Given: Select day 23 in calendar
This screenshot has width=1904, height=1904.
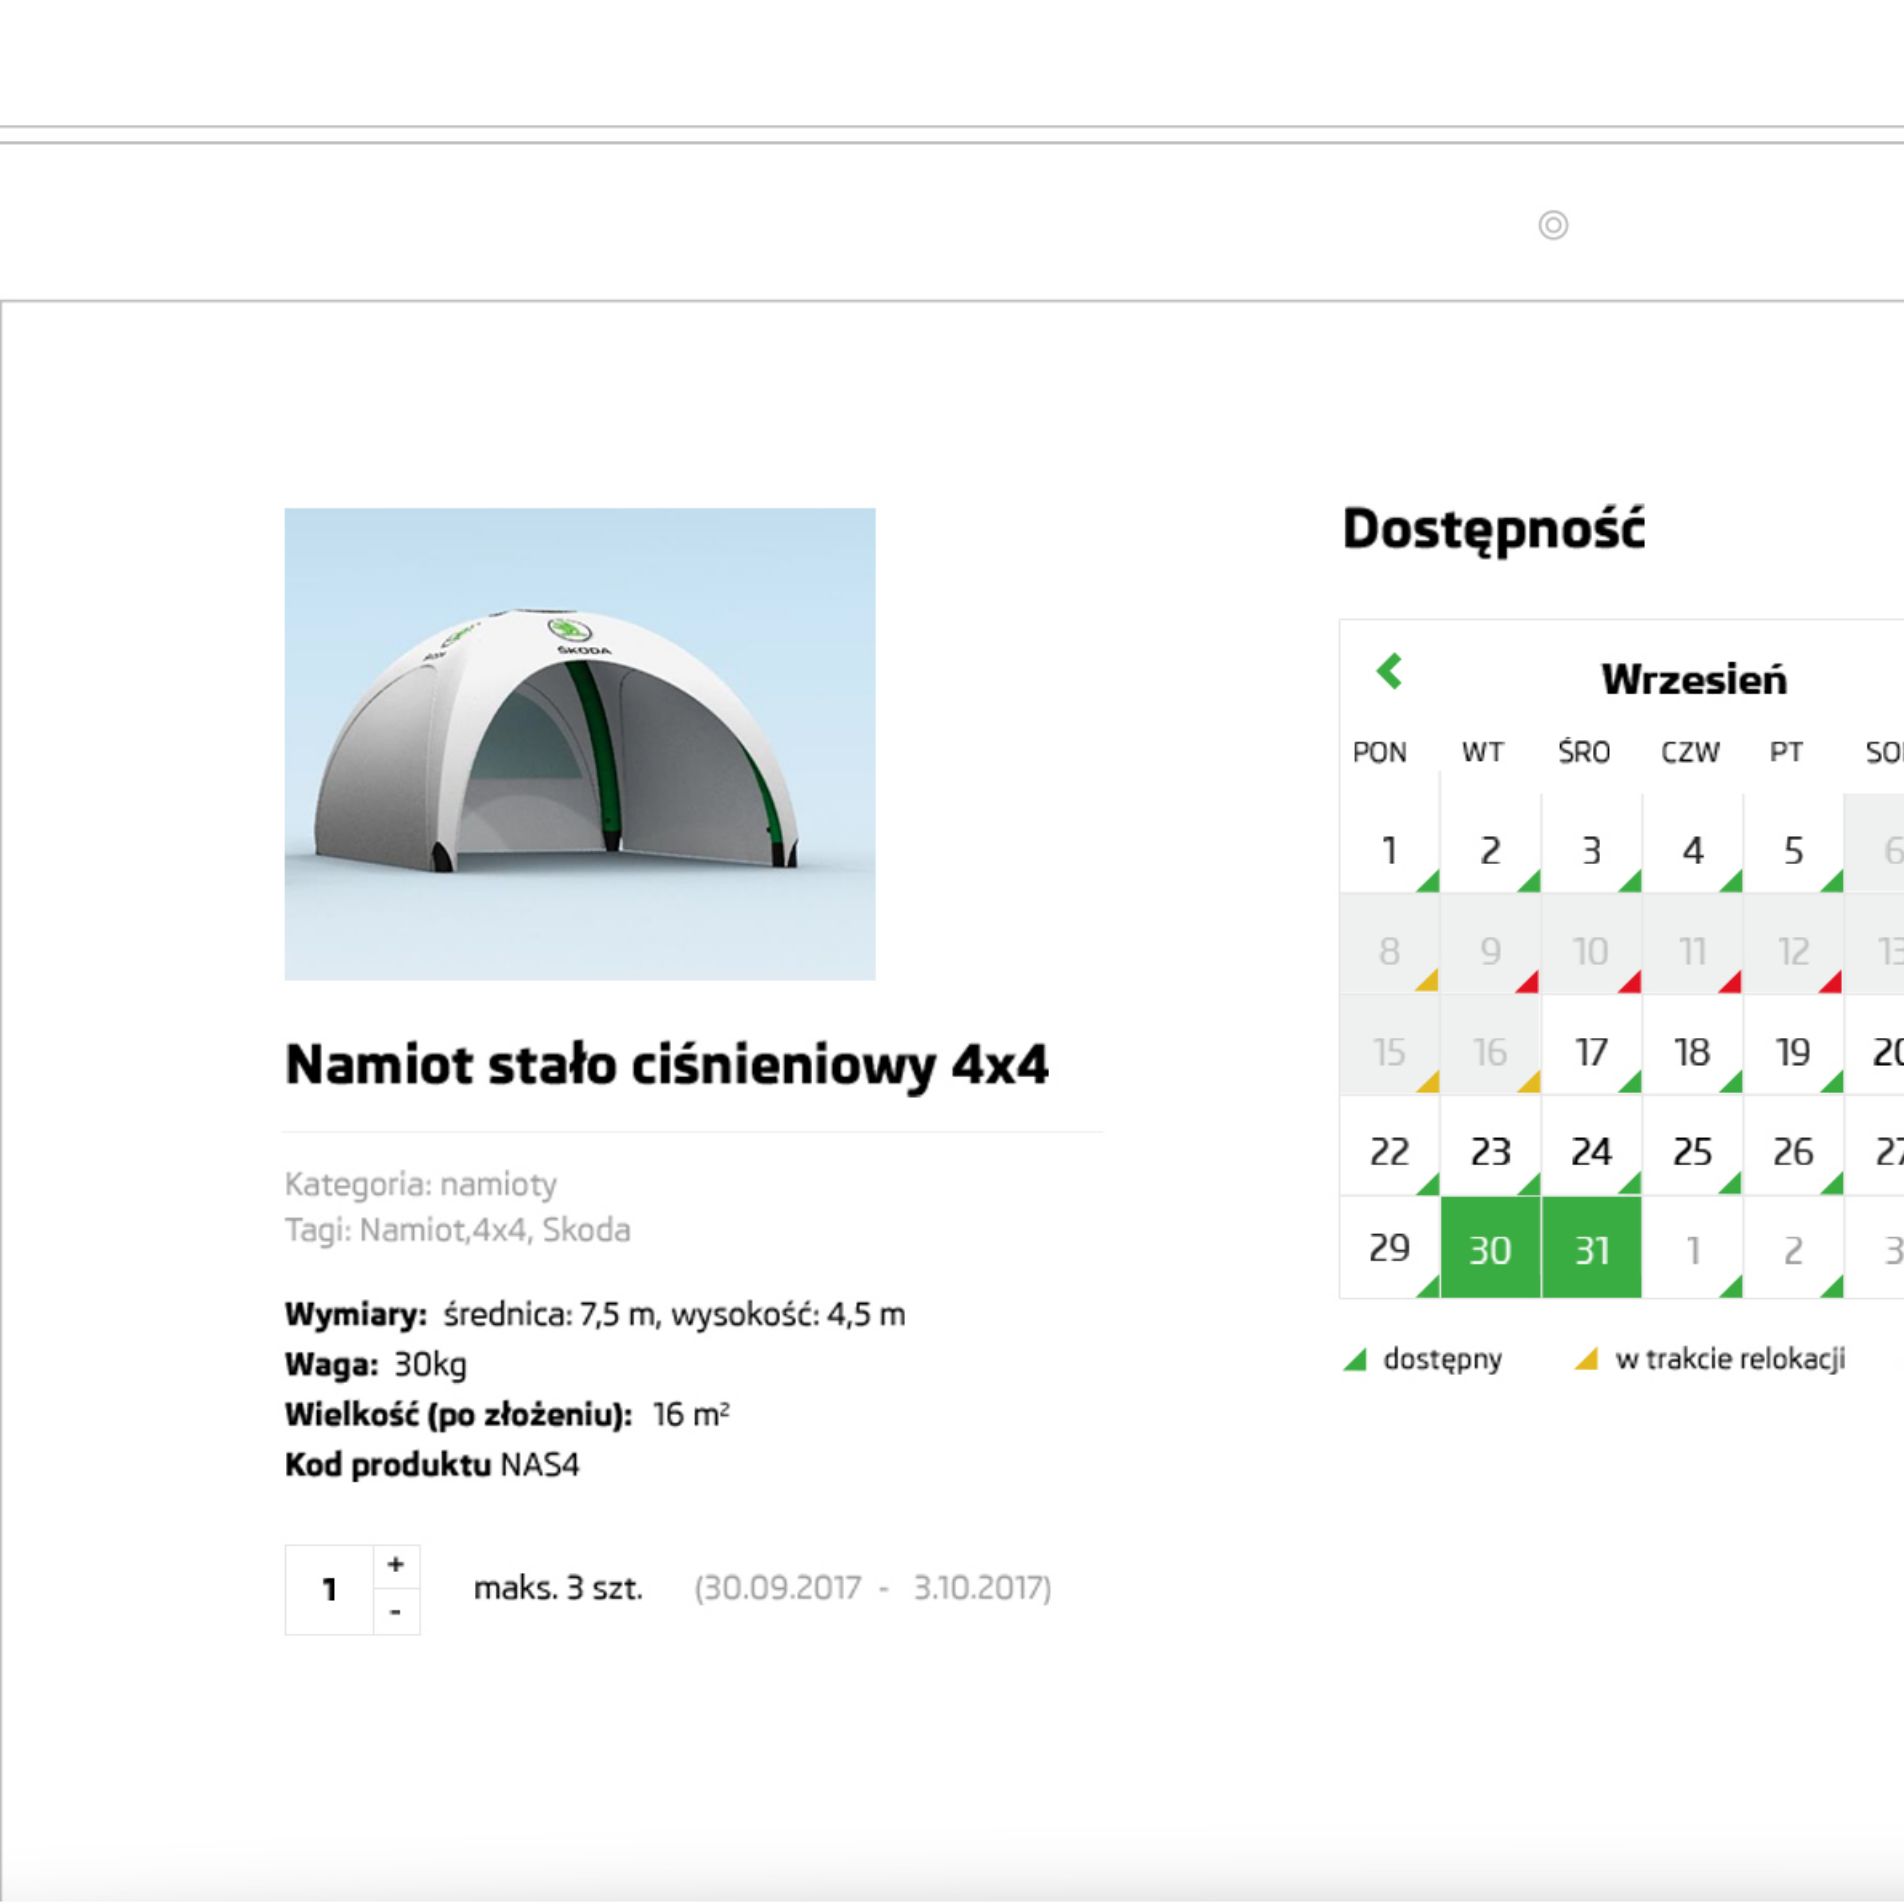Looking at the screenshot, I should [x=1490, y=1146].
